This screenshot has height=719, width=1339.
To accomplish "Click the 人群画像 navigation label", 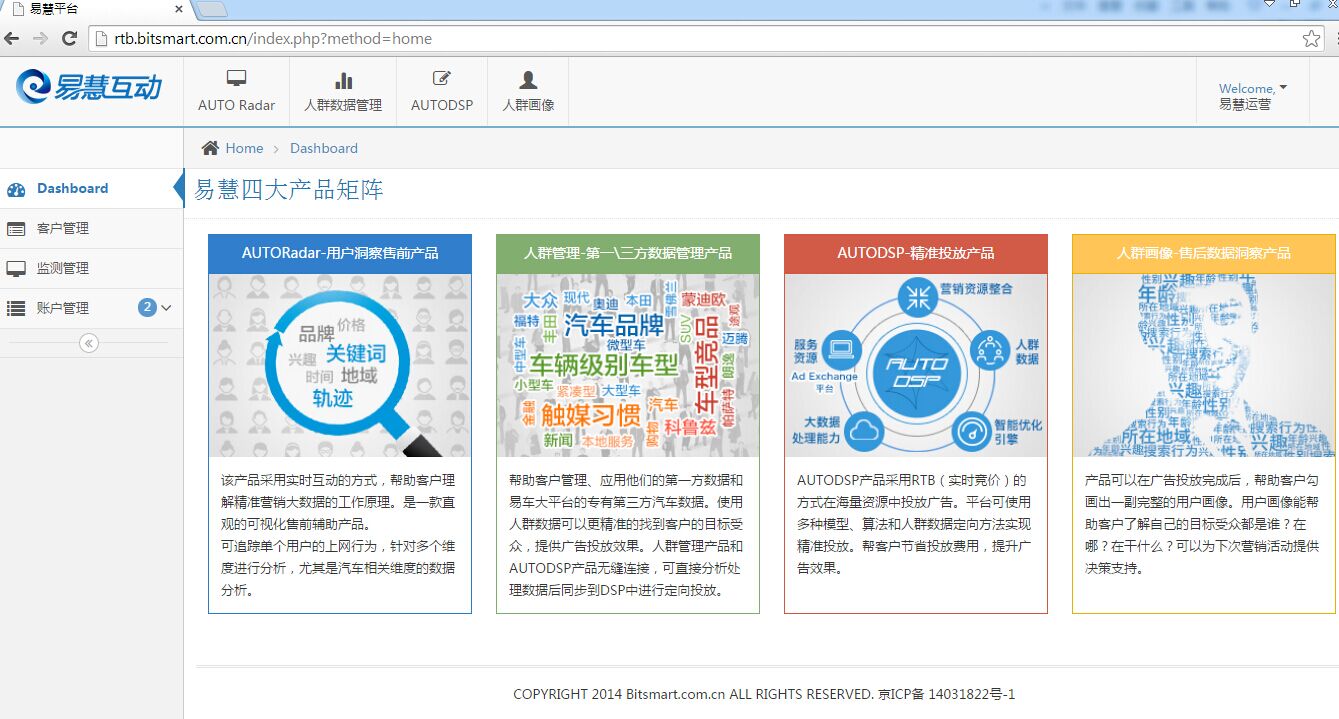I will 528,105.
